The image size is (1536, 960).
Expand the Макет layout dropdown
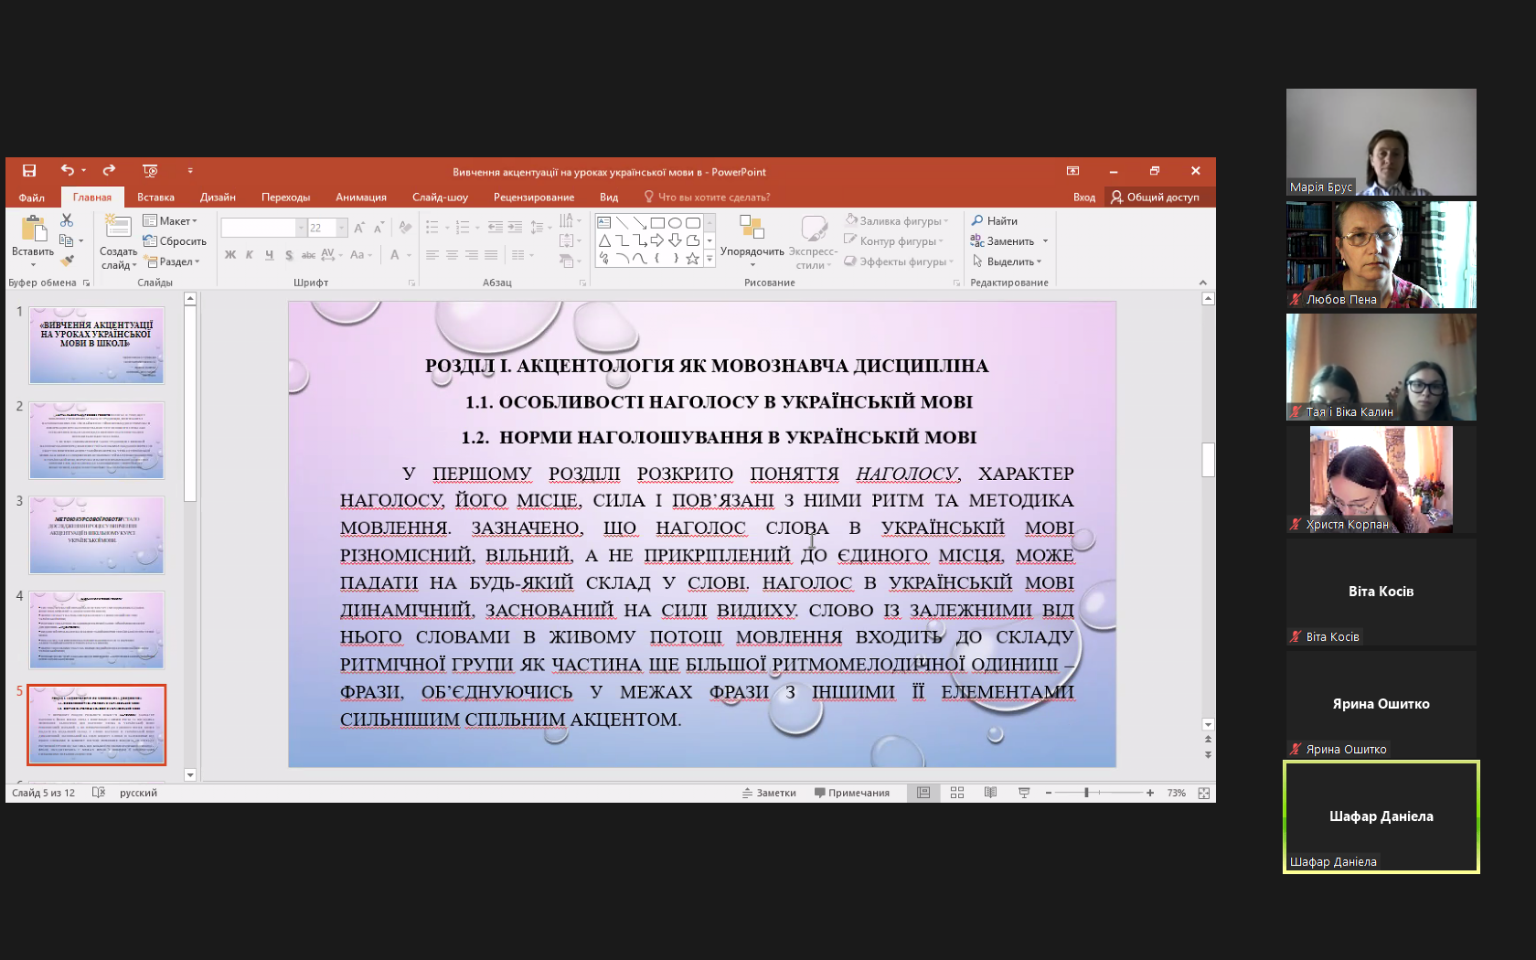(170, 221)
